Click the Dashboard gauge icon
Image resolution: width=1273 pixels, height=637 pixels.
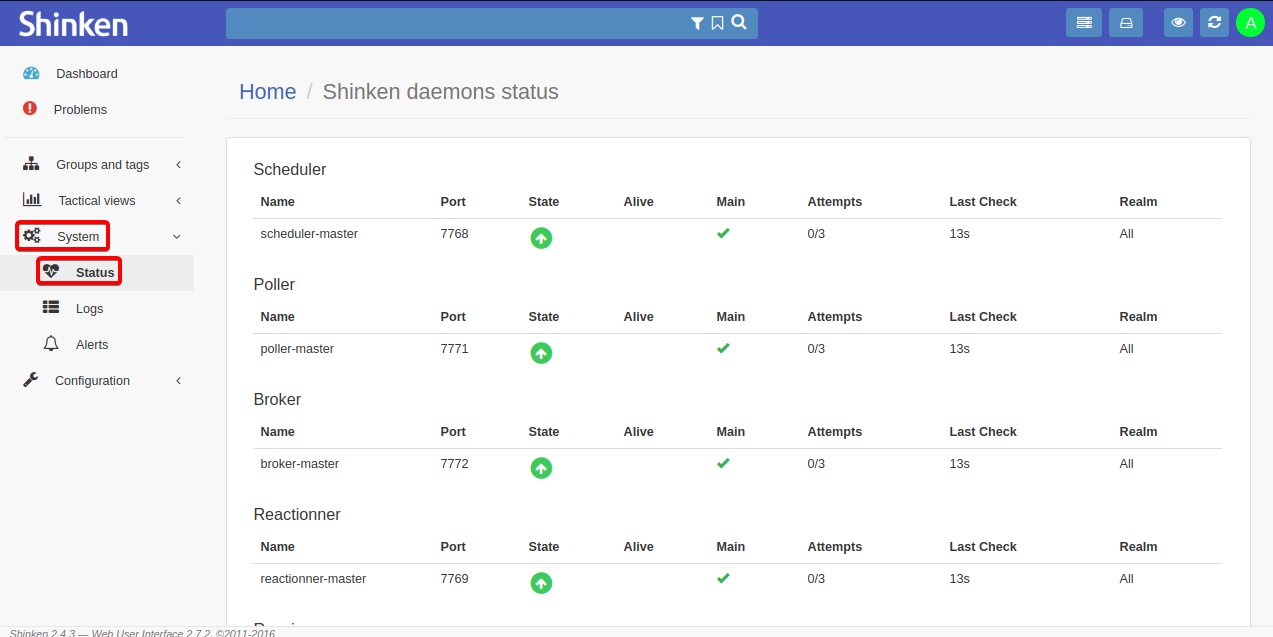click(x=31, y=73)
